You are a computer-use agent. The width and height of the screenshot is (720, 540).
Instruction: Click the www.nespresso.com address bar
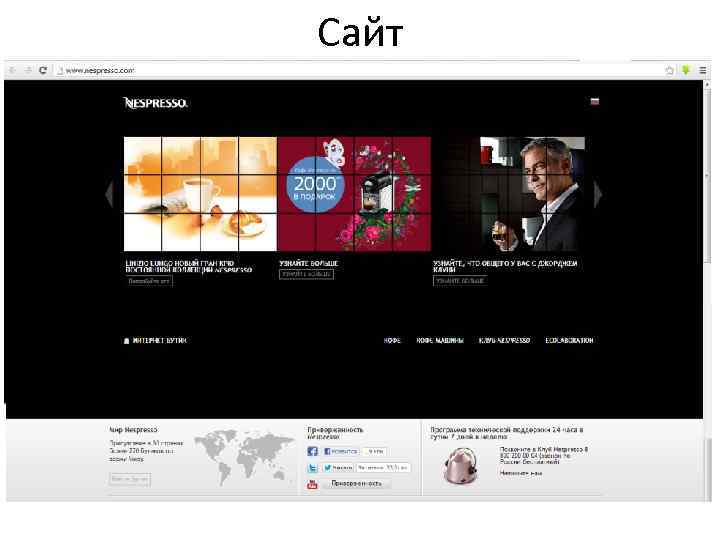pyautogui.click(x=356, y=70)
